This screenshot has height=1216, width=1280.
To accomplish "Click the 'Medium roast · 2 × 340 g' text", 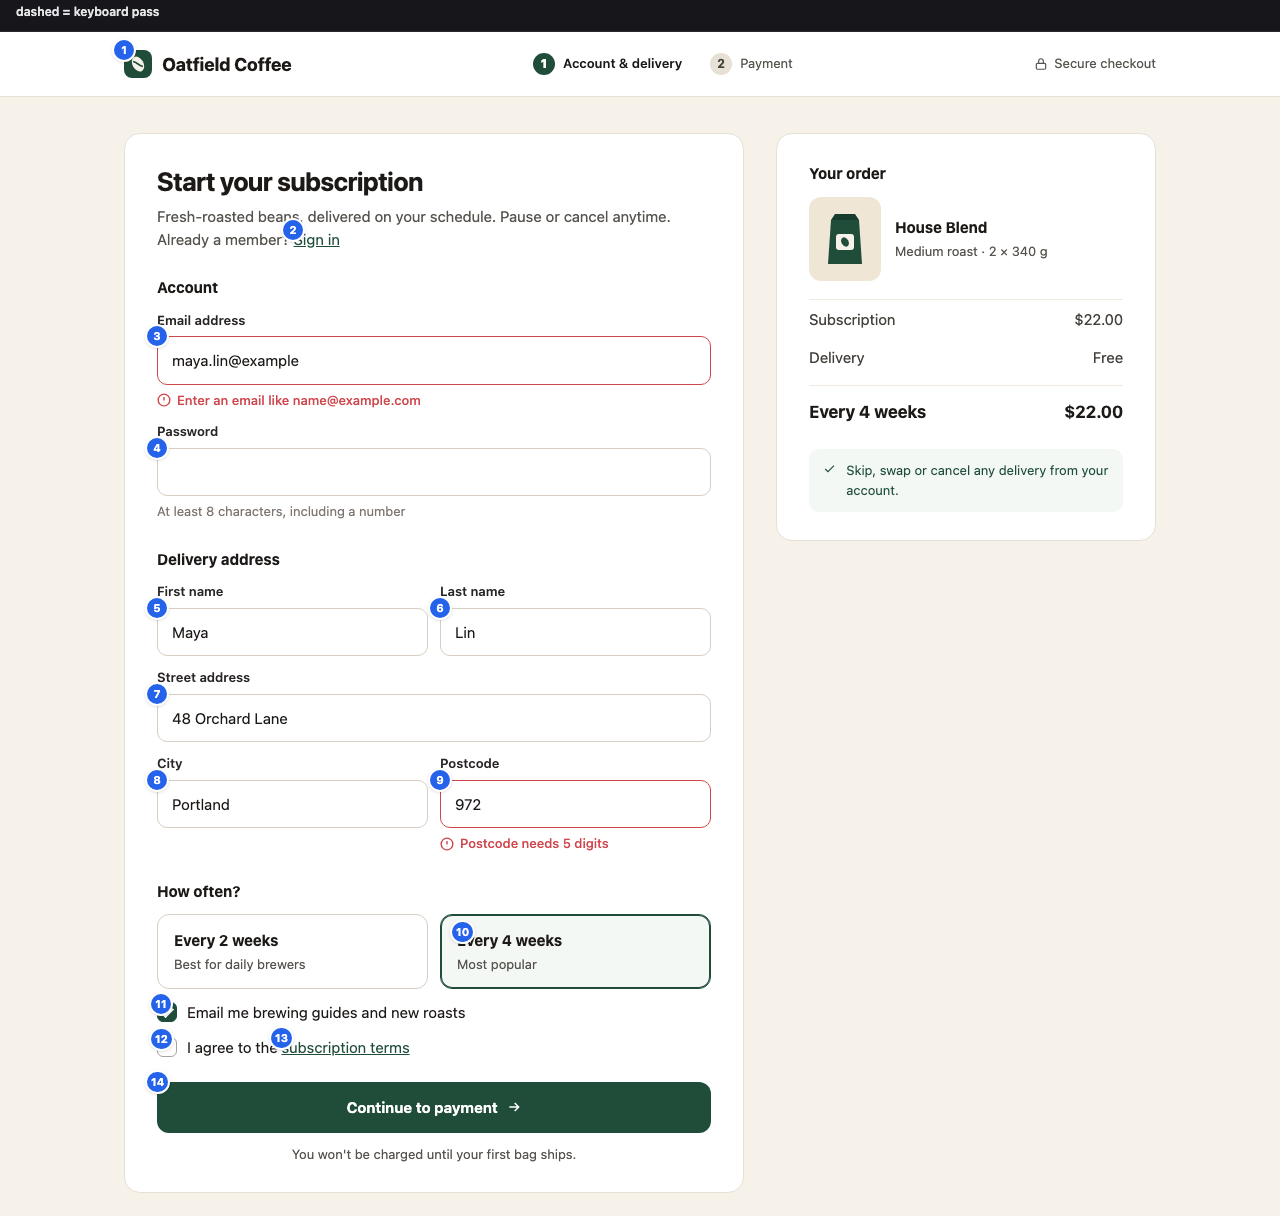I will pos(971,252).
